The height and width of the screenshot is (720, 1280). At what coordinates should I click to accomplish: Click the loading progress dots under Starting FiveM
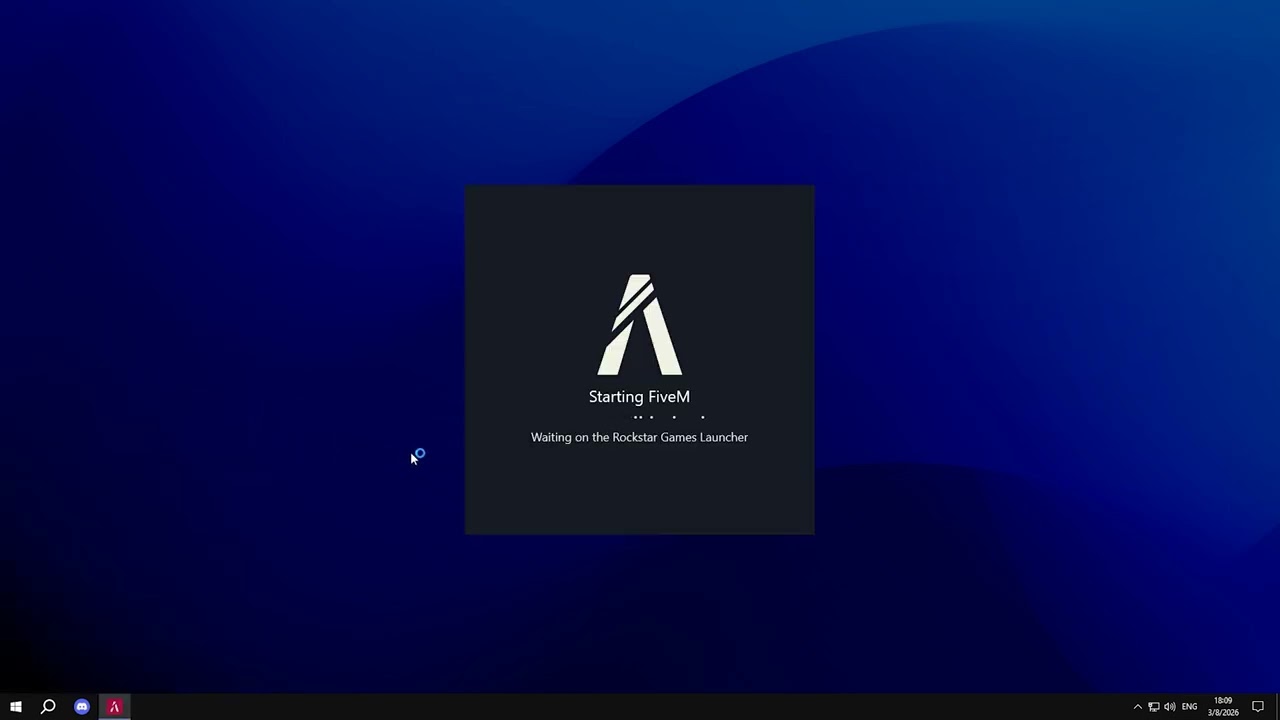click(x=669, y=417)
